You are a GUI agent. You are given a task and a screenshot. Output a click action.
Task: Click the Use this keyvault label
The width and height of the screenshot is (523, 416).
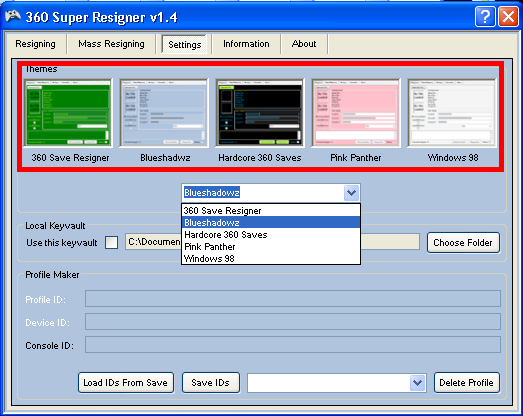(x=62, y=243)
